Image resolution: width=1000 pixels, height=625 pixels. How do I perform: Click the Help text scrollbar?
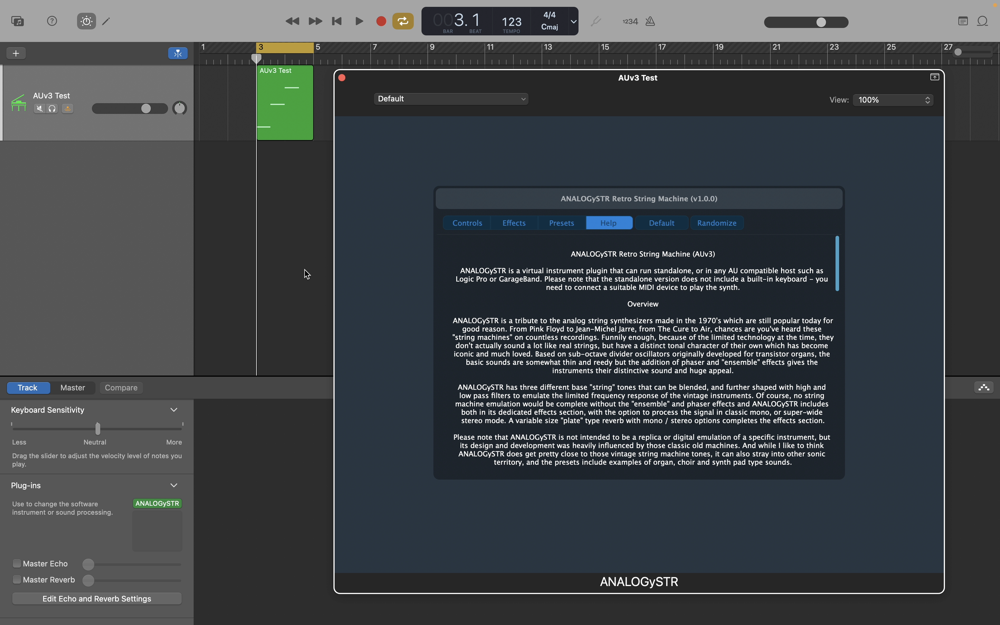click(x=837, y=263)
